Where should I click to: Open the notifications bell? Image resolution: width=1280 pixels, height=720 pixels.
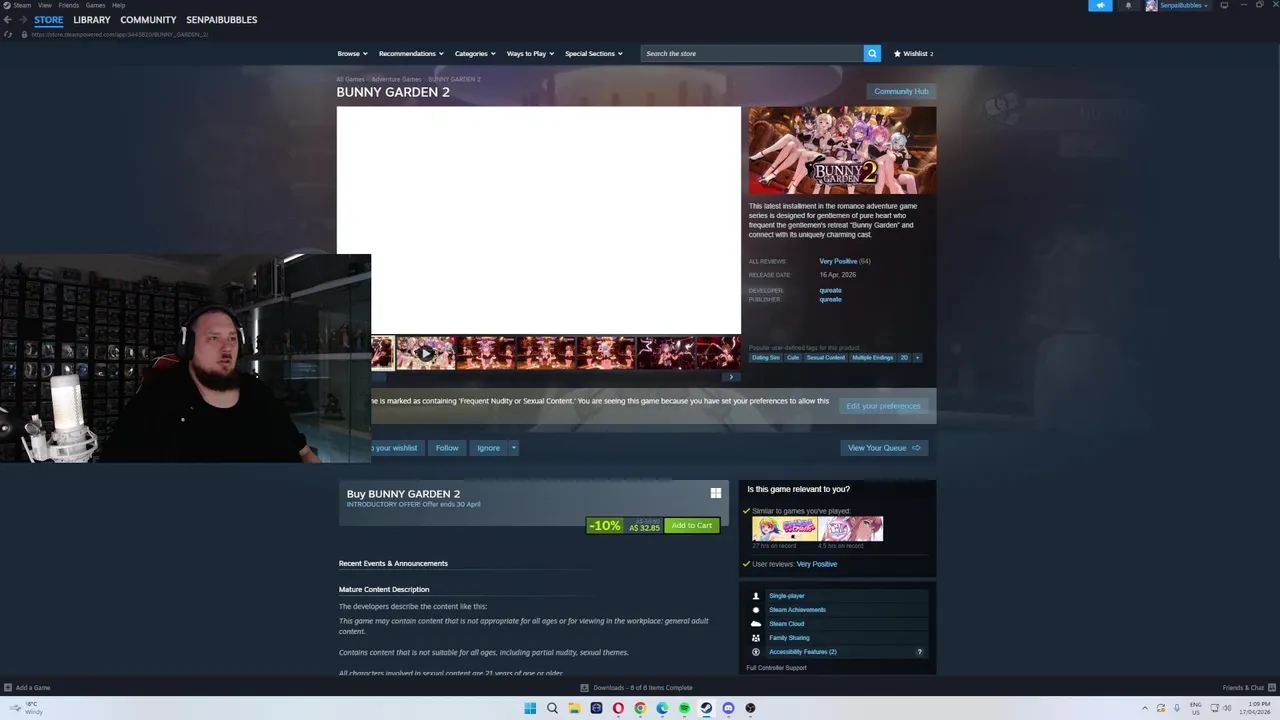1129,5
